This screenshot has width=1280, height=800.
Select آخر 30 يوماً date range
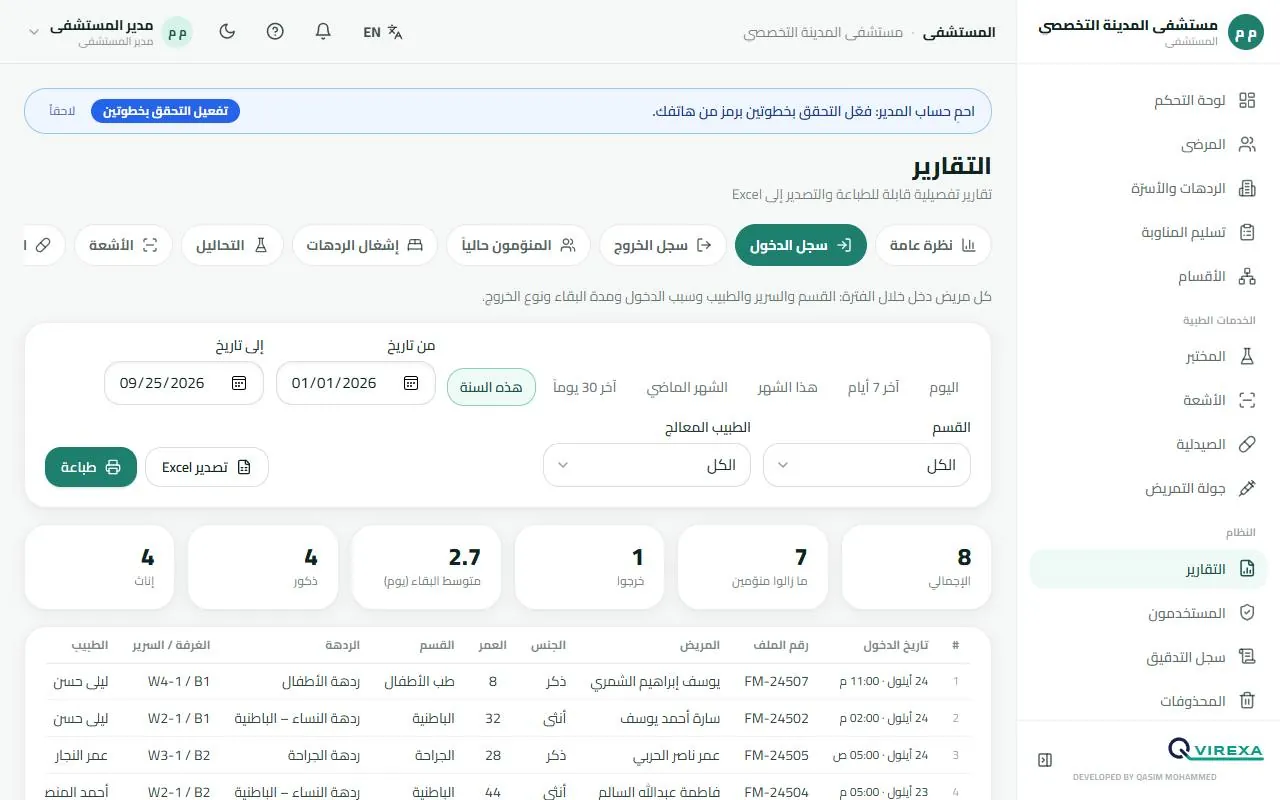pos(585,387)
